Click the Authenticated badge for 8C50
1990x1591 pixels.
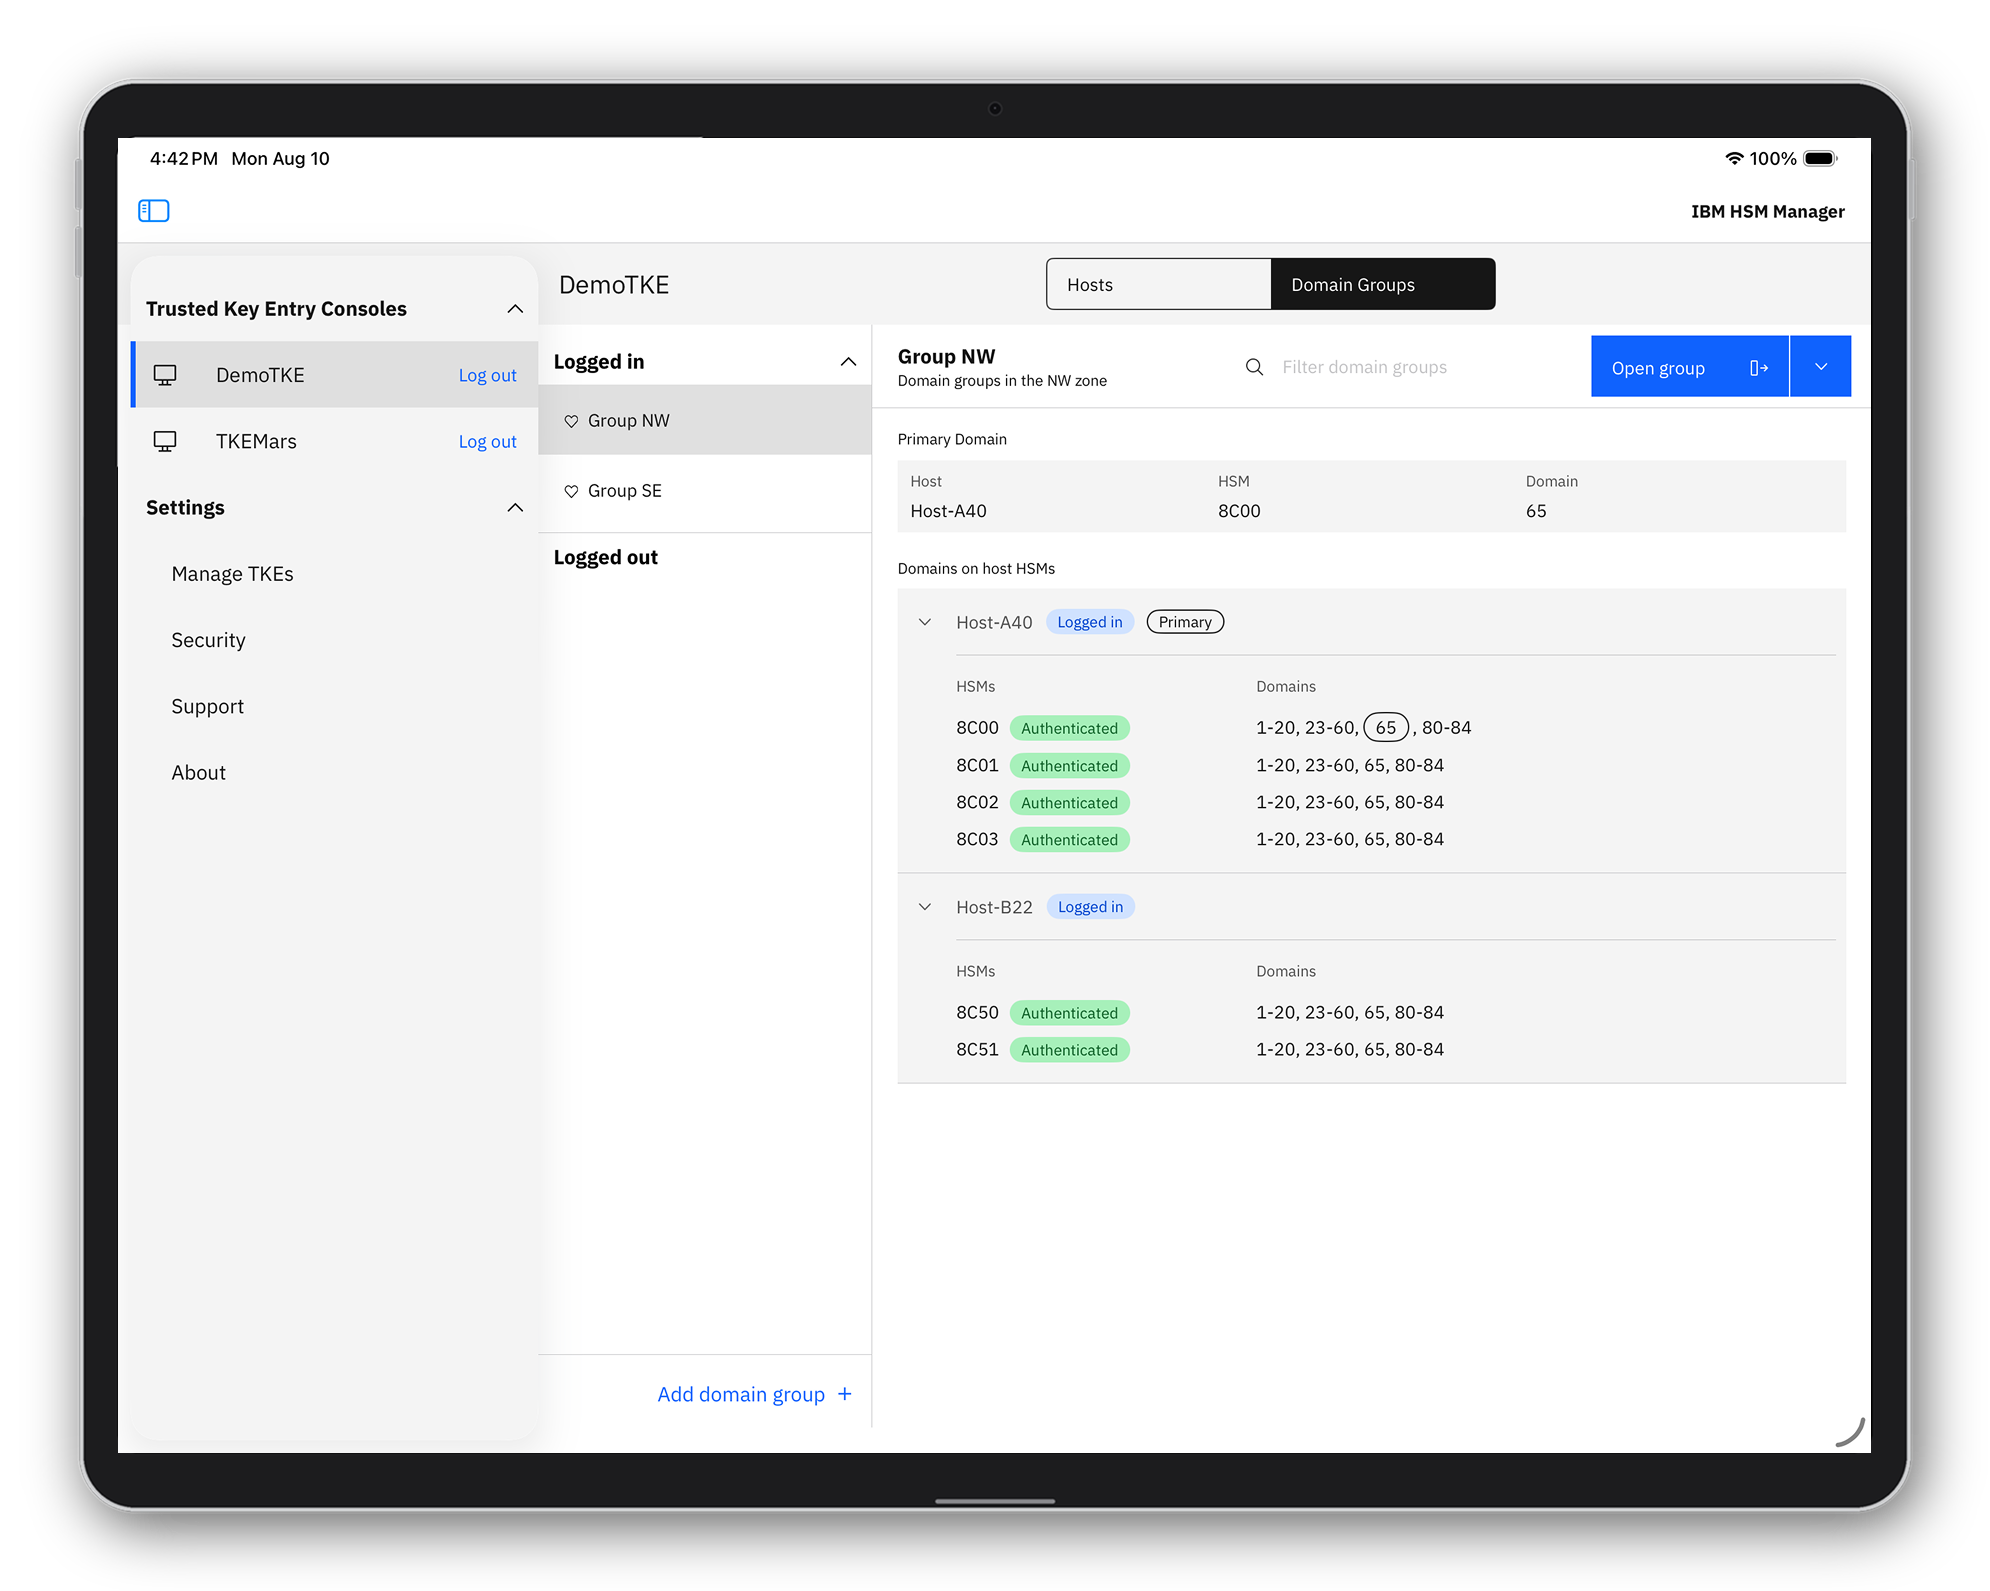pyautogui.click(x=1069, y=1013)
